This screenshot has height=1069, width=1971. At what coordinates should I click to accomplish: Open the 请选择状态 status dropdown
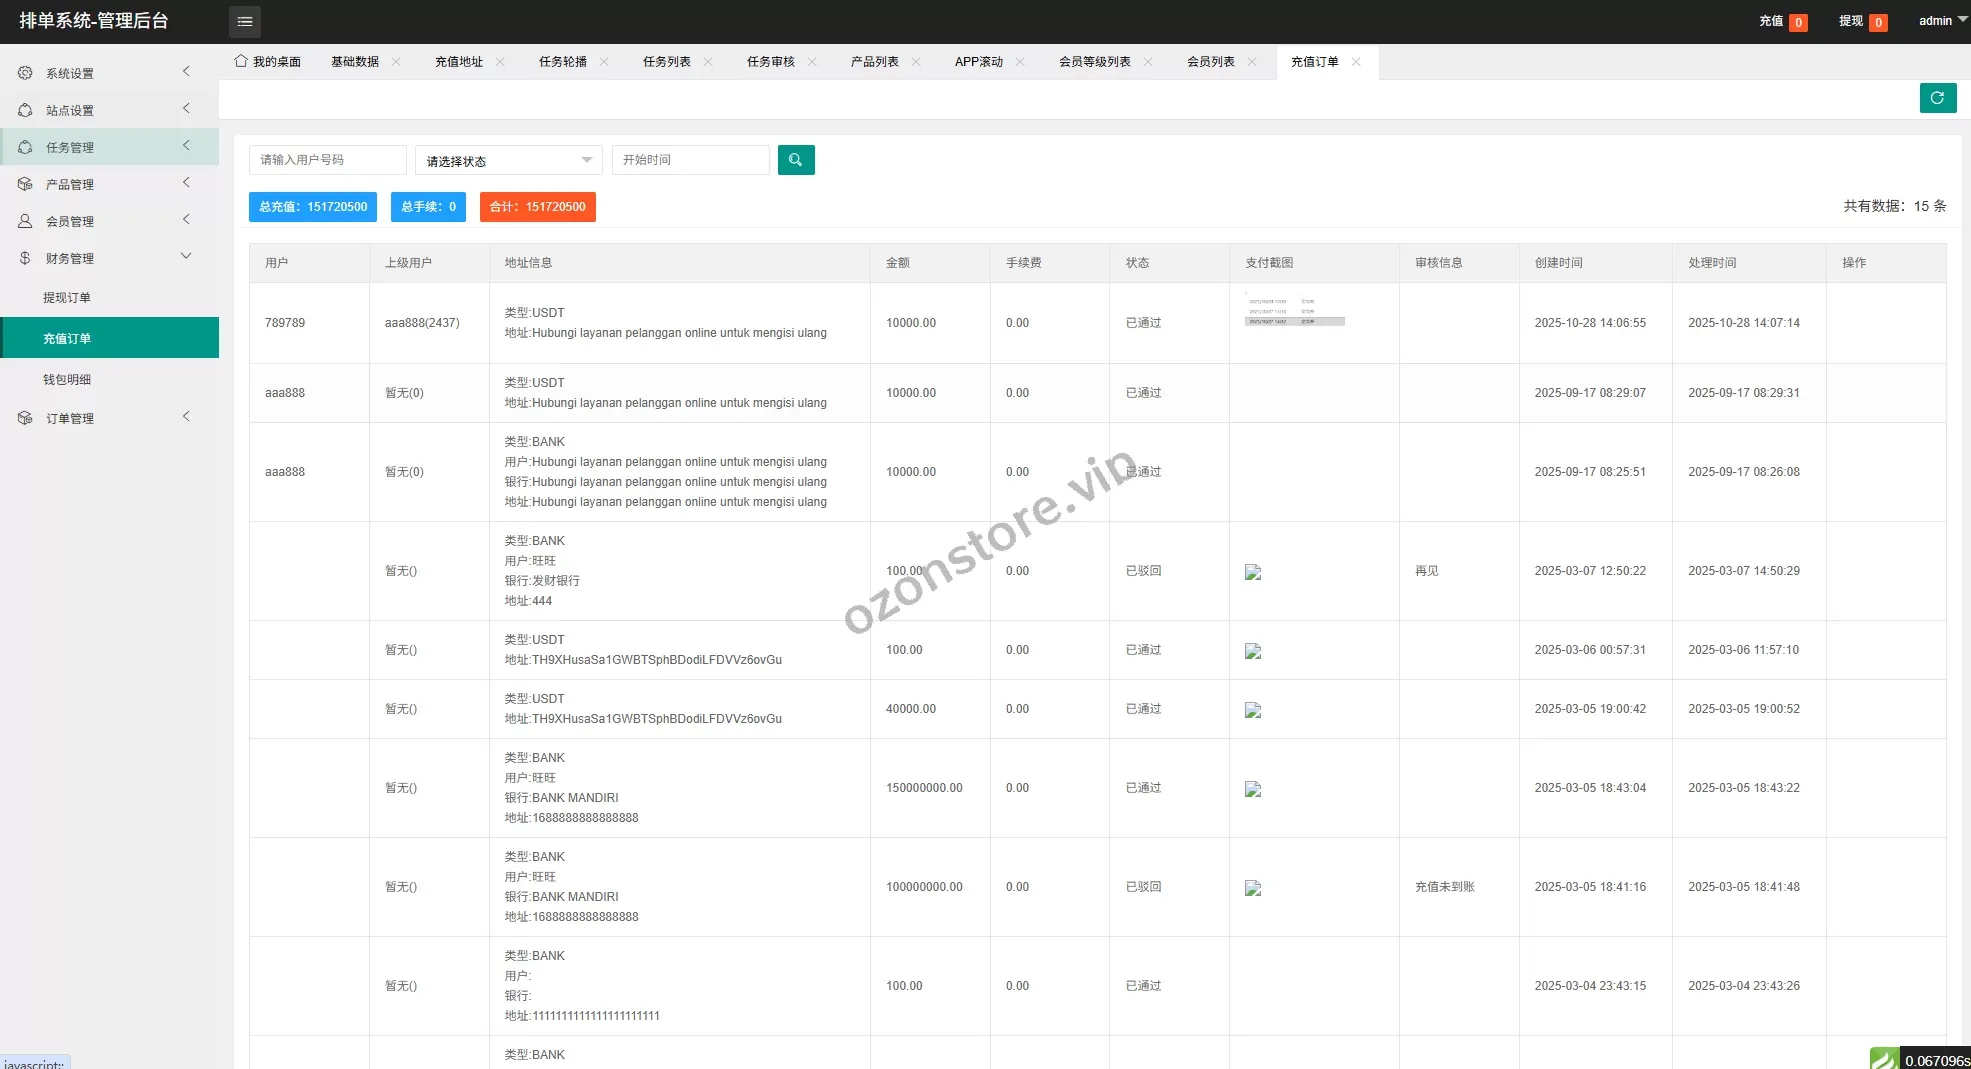[508, 160]
